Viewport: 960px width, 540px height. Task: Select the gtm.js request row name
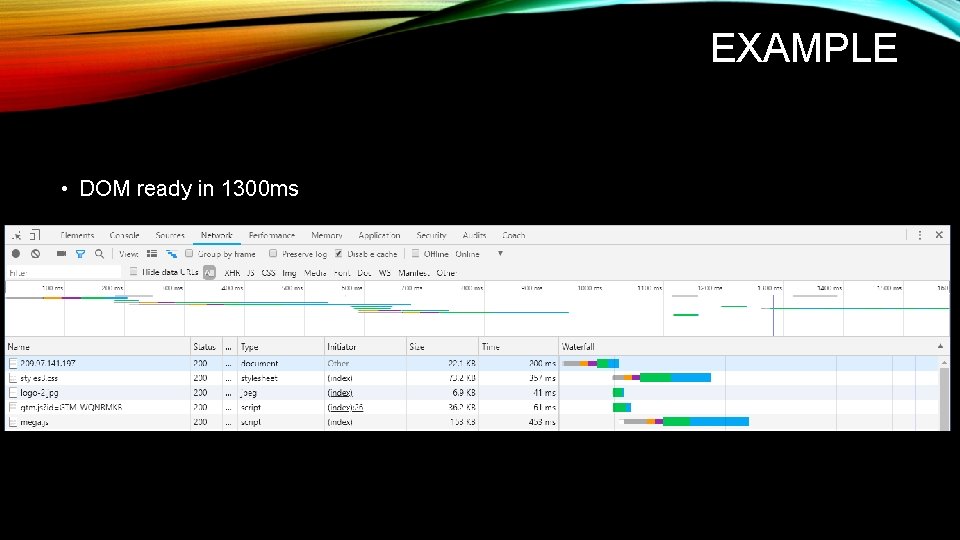(71, 408)
